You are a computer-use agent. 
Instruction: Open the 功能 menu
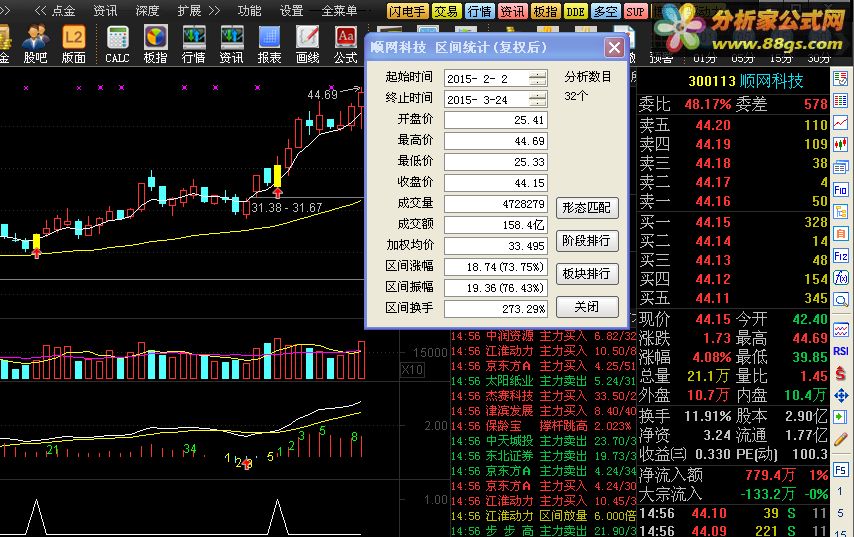(x=249, y=10)
